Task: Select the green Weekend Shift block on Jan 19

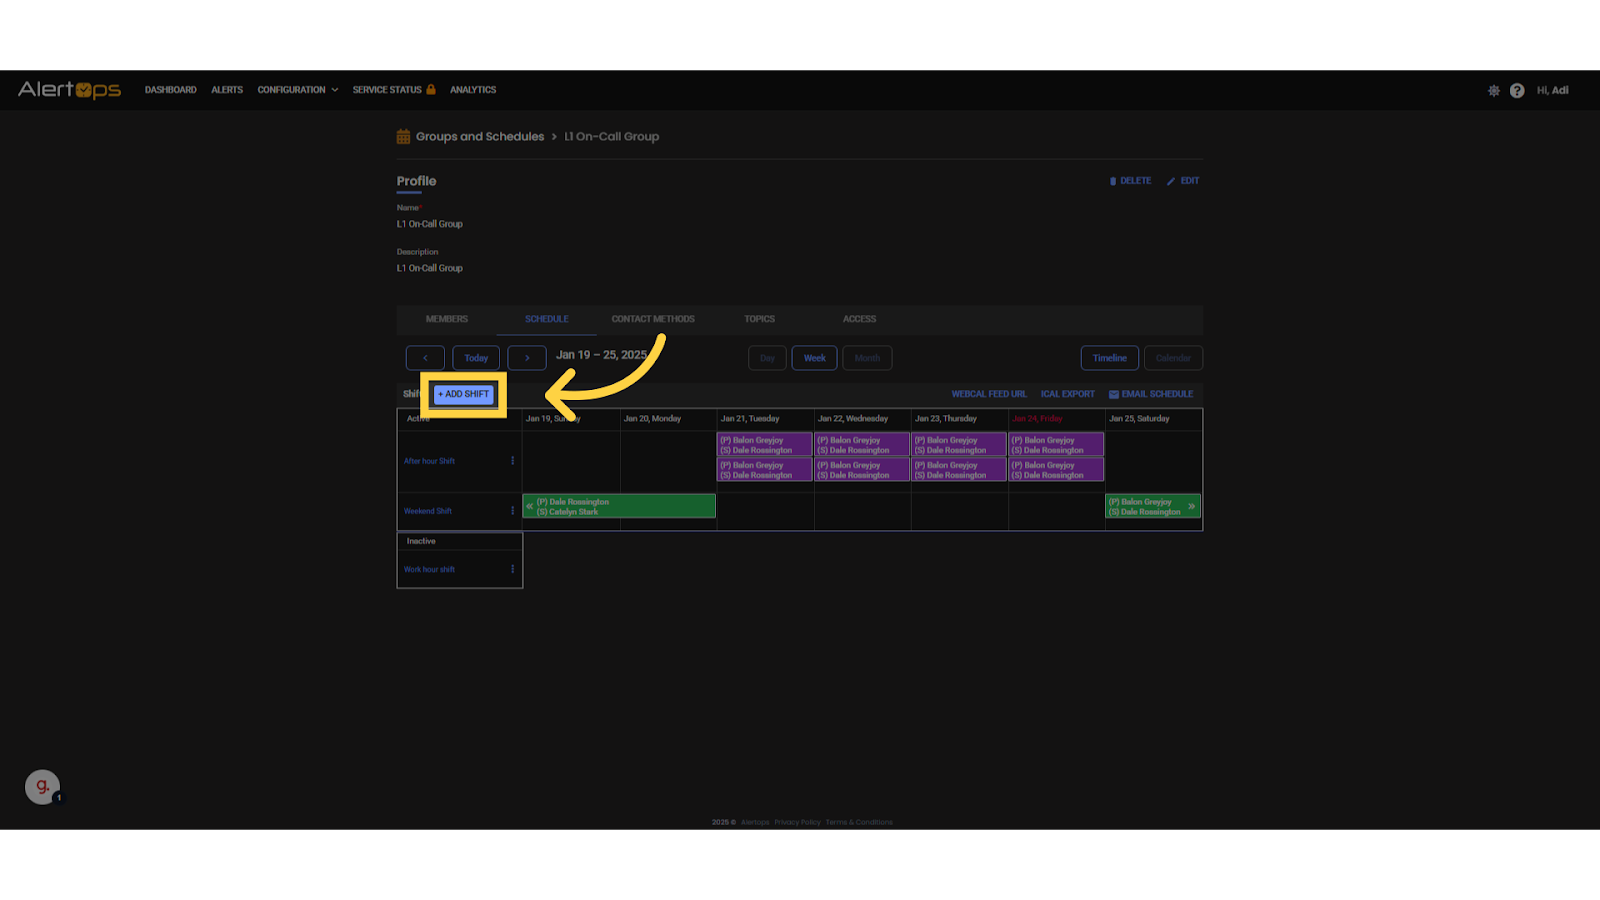Action: coord(620,507)
